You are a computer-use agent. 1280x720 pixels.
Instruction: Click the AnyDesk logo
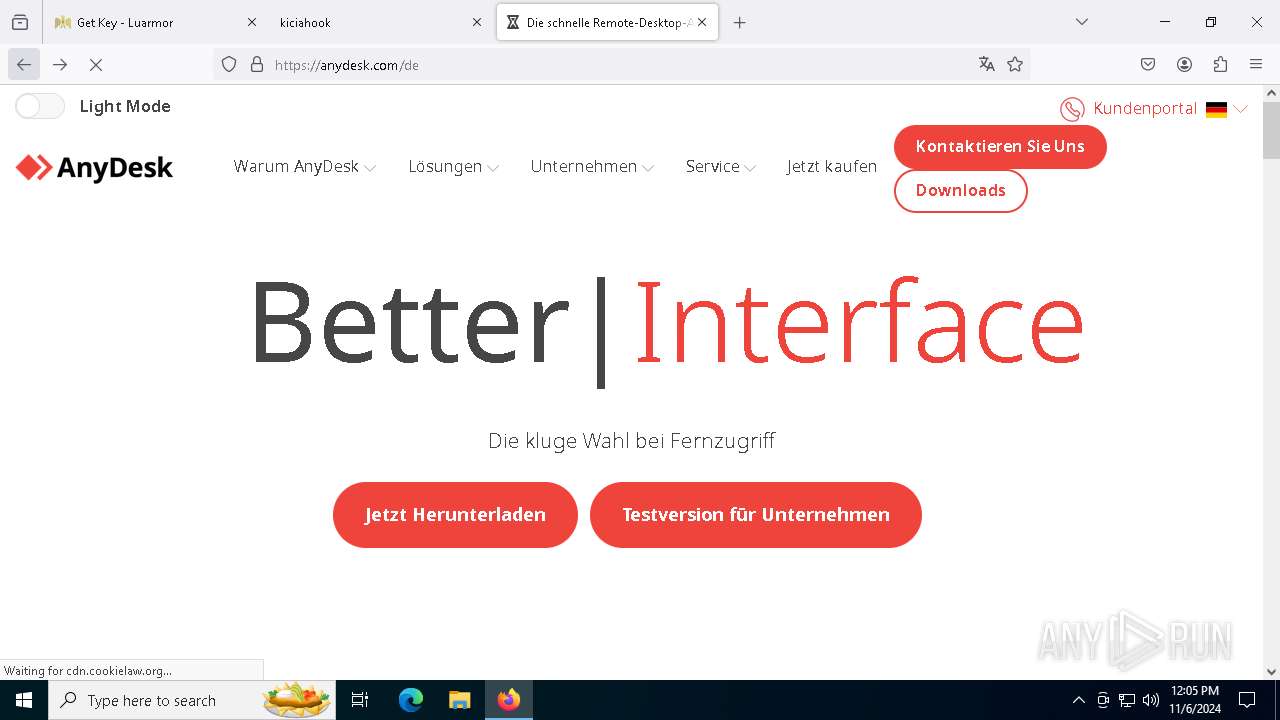(x=95, y=167)
